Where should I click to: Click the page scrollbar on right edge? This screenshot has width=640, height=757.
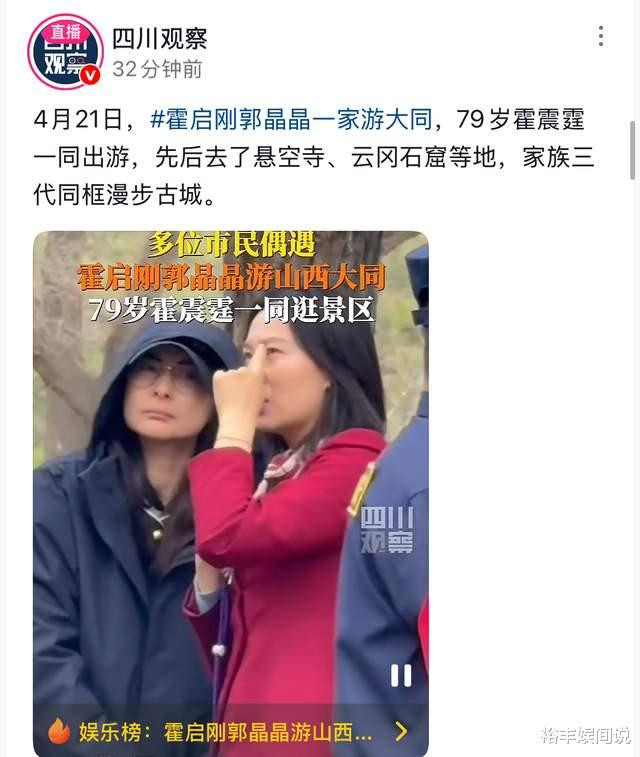pyautogui.click(x=633, y=150)
